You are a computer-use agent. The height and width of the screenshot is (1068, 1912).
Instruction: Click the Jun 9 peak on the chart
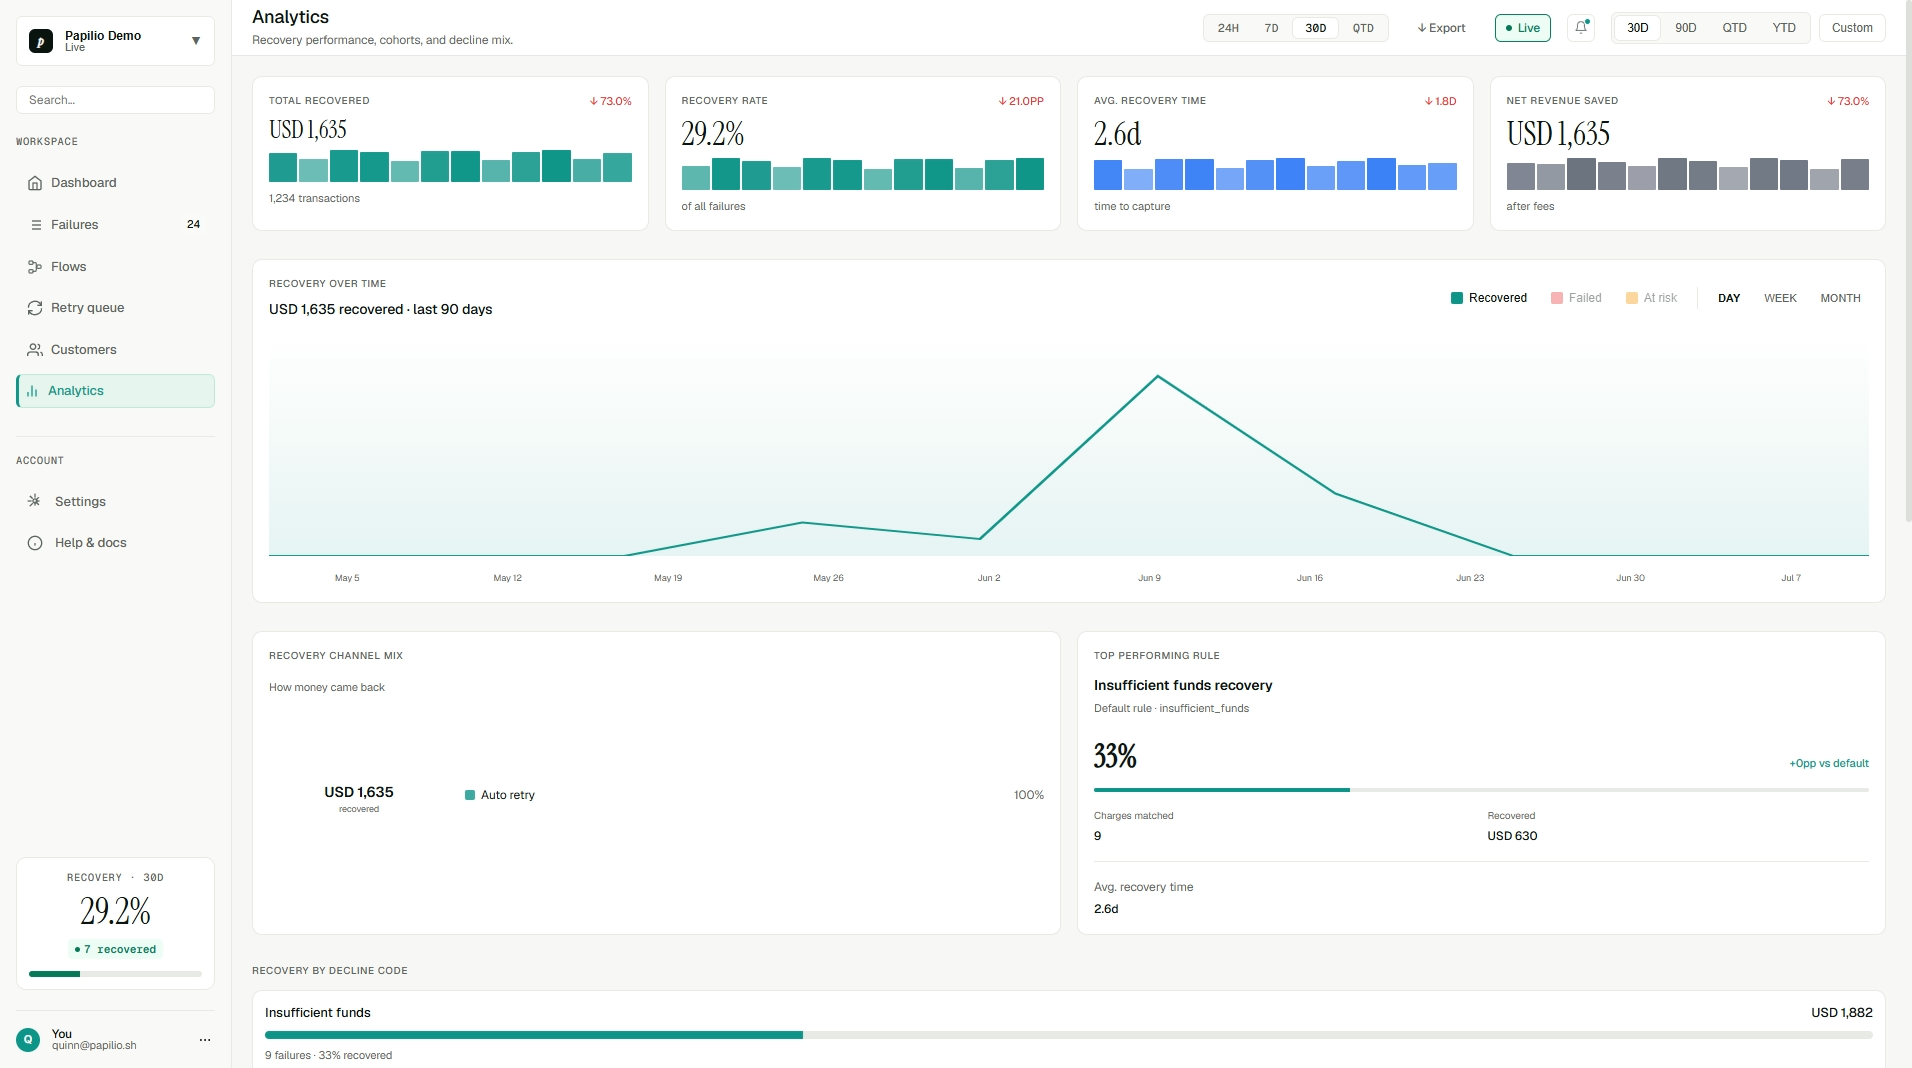coord(1158,376)
